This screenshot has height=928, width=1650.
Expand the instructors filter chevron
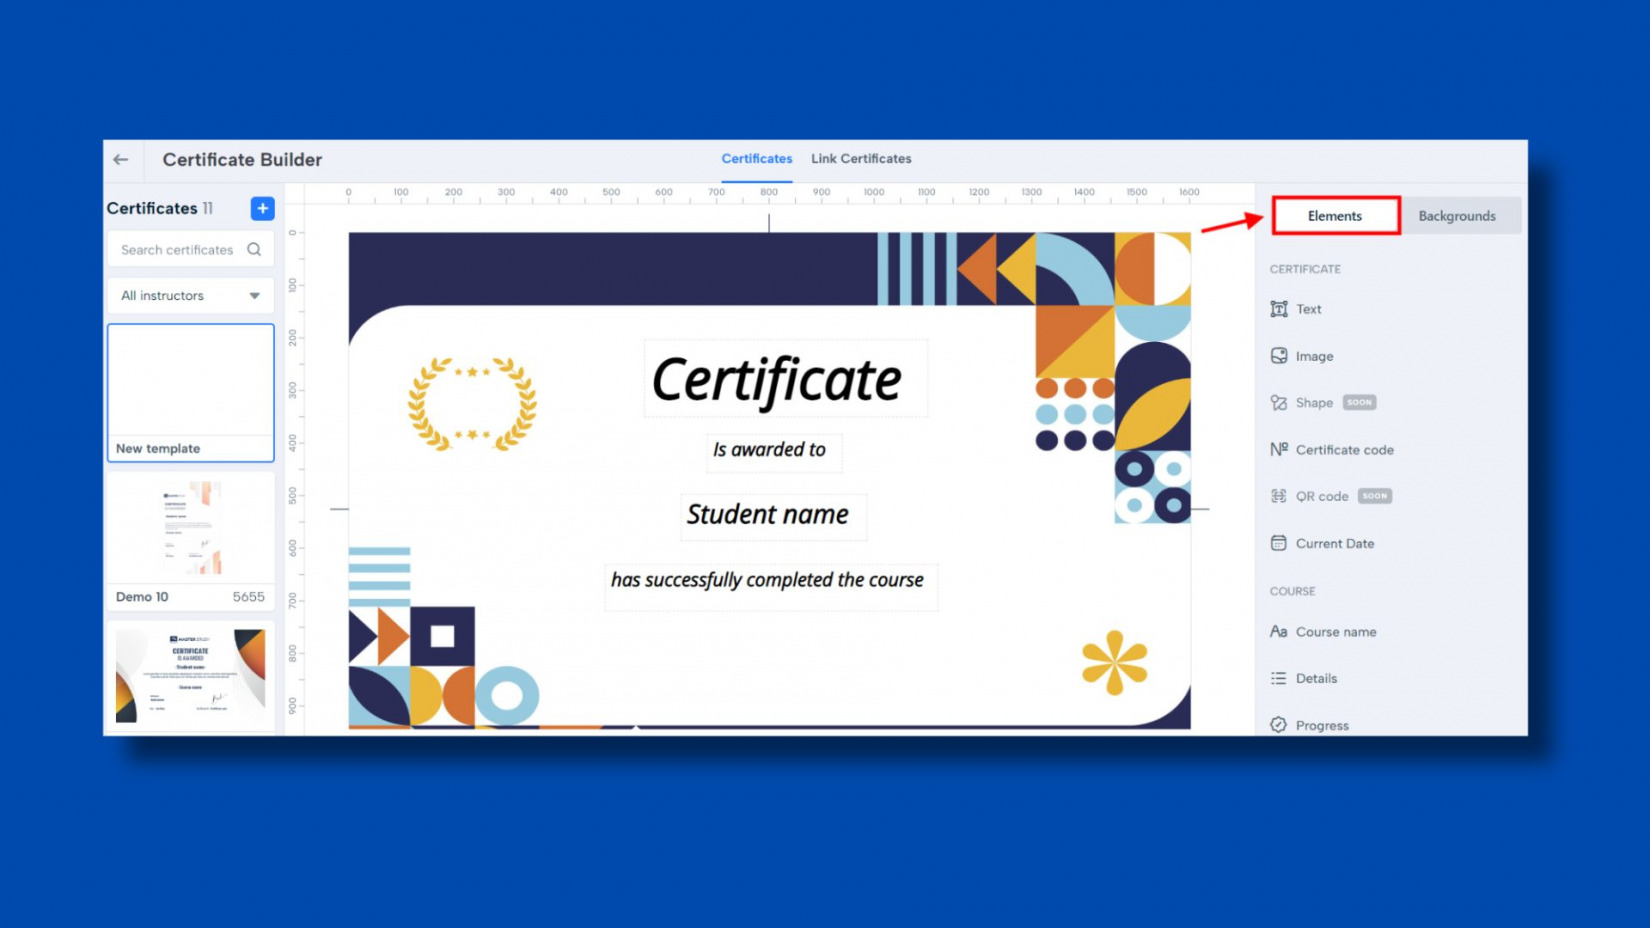[253, 295]
